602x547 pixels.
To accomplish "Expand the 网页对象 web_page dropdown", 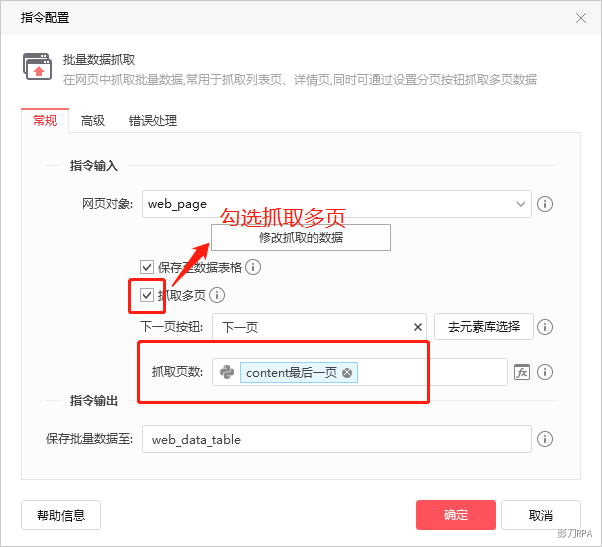I will tap(520, 204).
